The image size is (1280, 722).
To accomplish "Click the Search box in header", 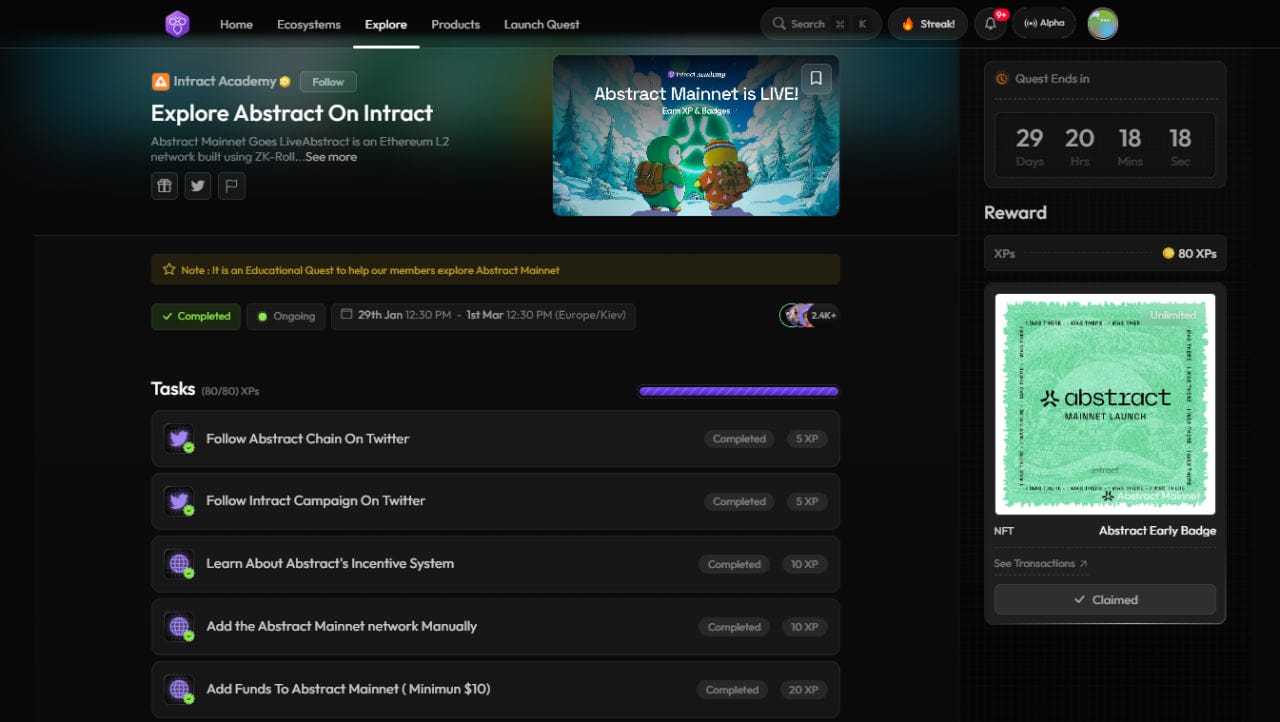I will pyautogui.click(x=821, y=24).
